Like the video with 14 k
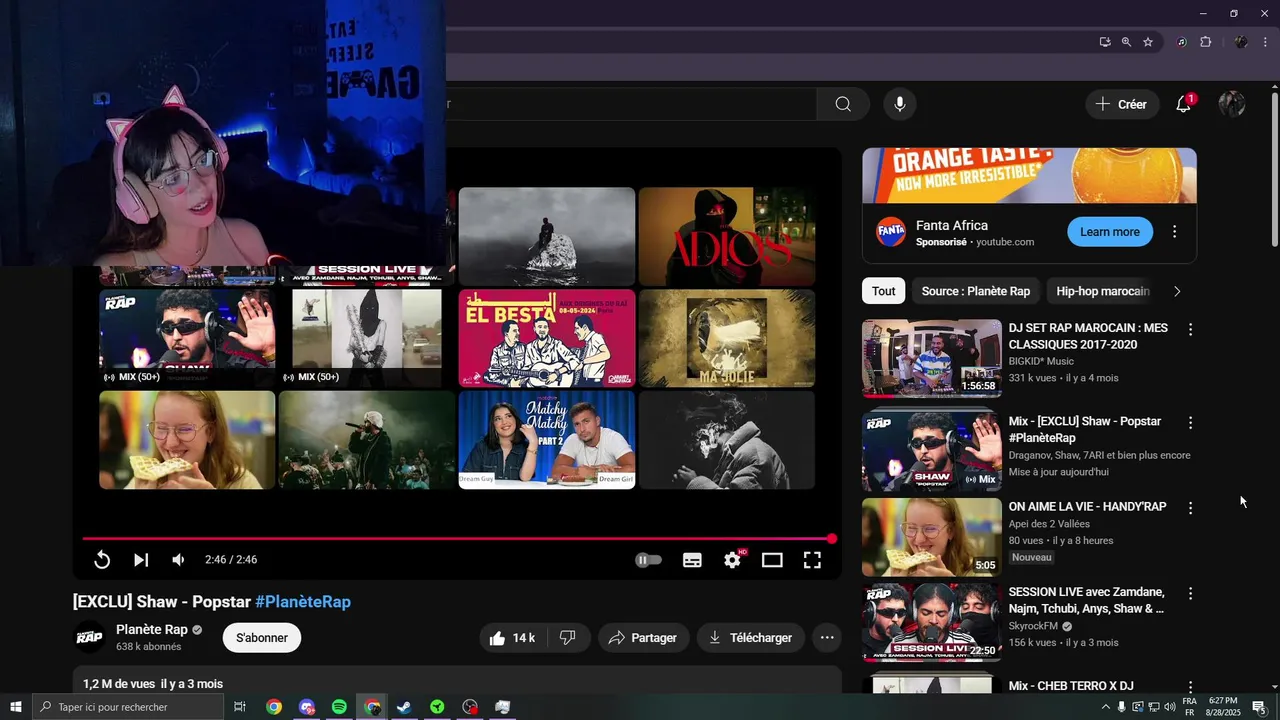Viewport: 1280px width, 720px height. (513, 638)
